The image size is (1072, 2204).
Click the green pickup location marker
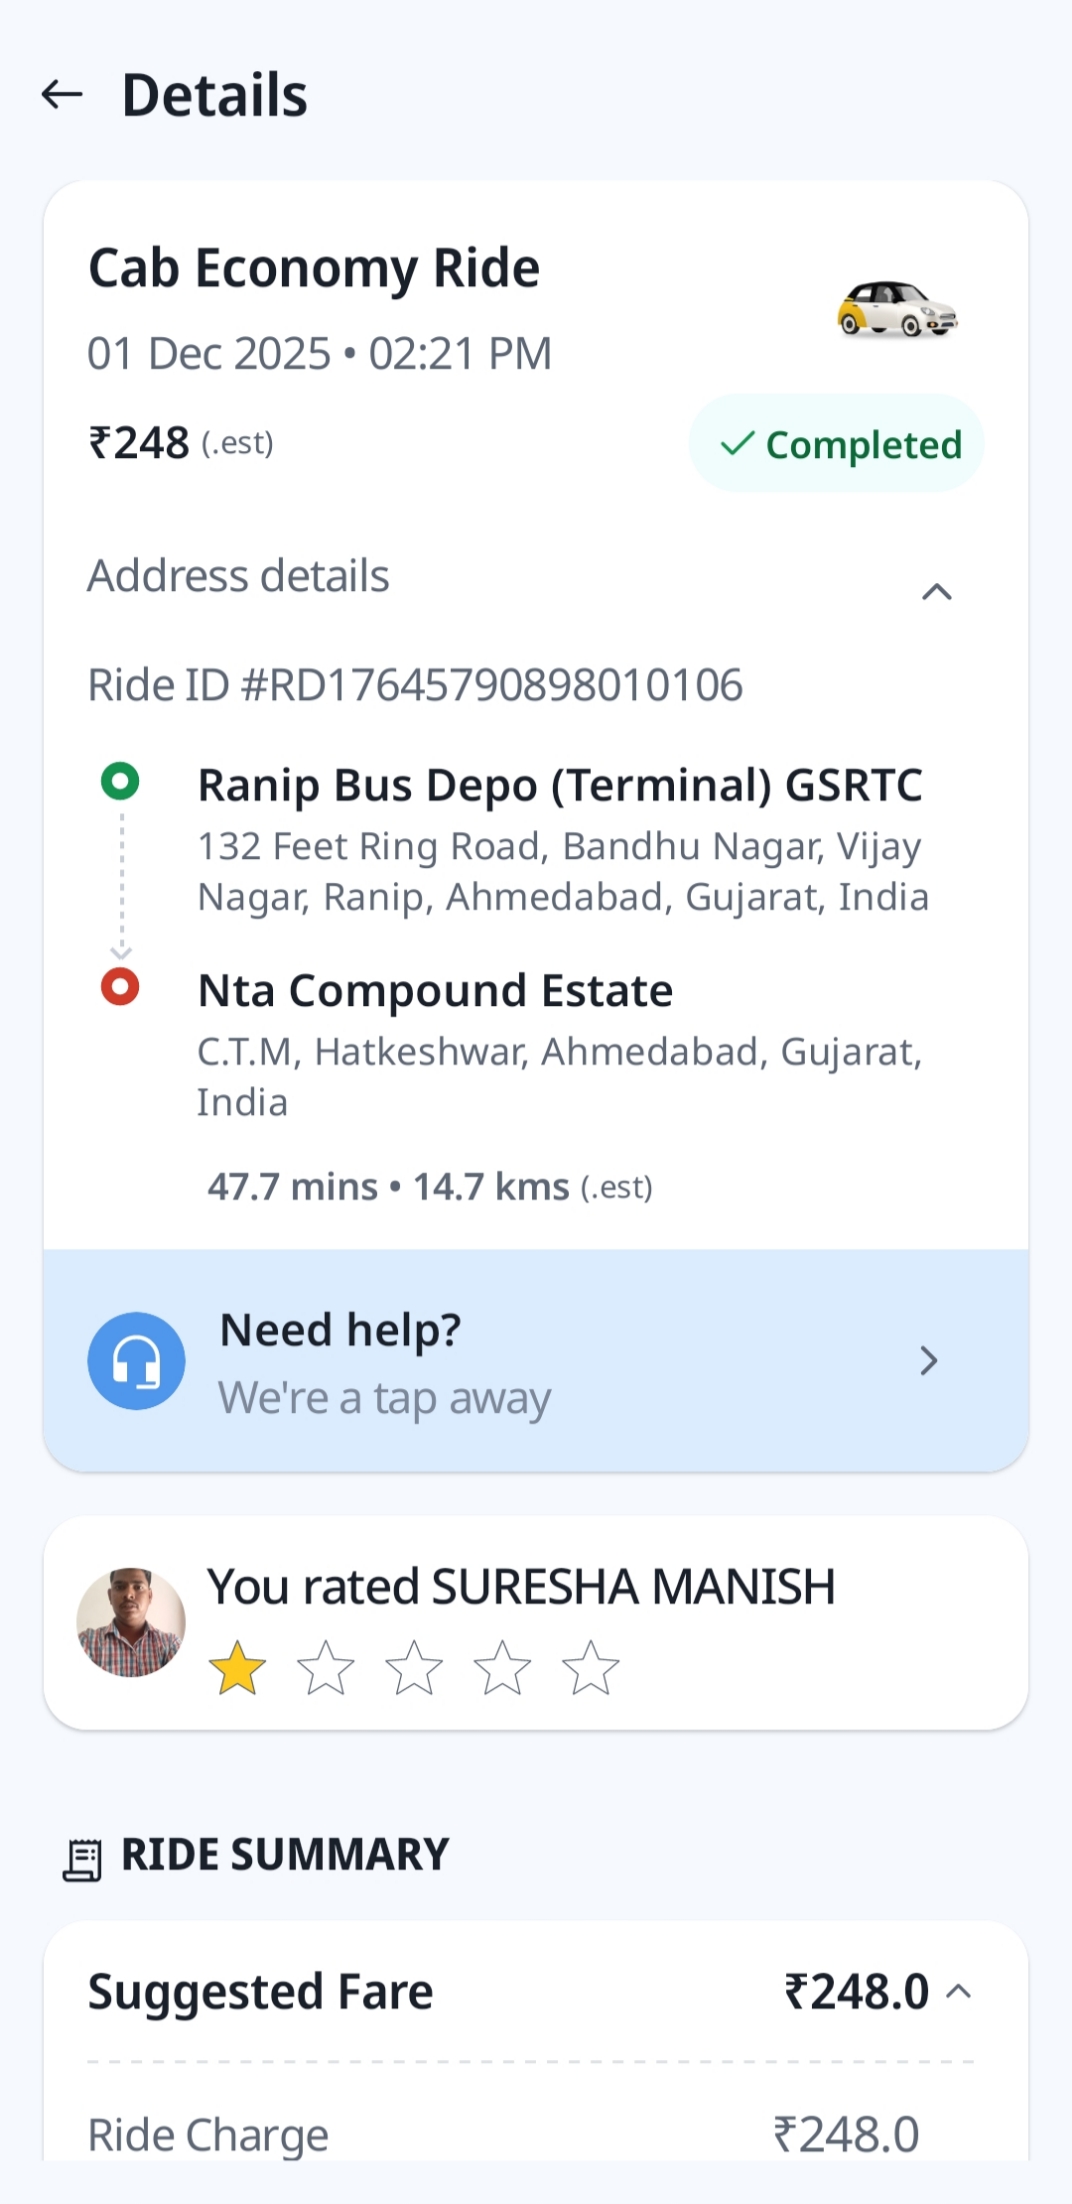(120, 781)
